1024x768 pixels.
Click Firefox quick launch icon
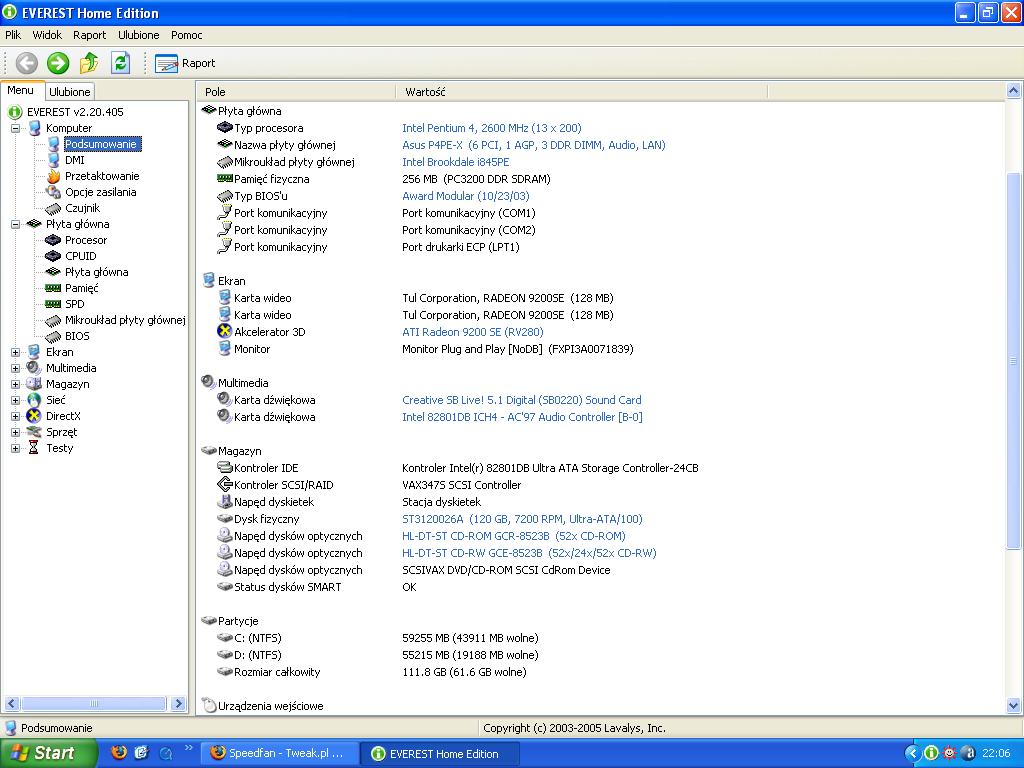click(x=119, y=752)
